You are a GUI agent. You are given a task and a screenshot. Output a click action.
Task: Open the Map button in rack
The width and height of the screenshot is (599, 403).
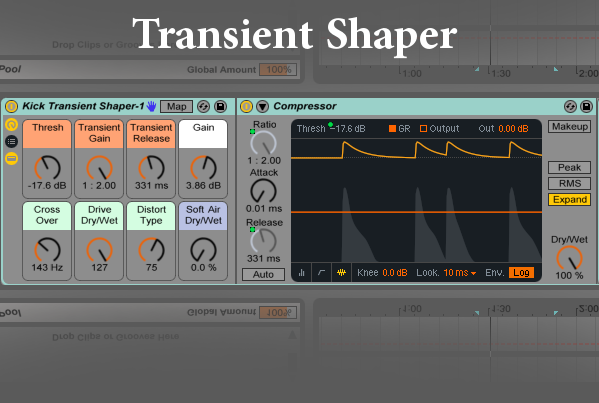pos(176,107)
